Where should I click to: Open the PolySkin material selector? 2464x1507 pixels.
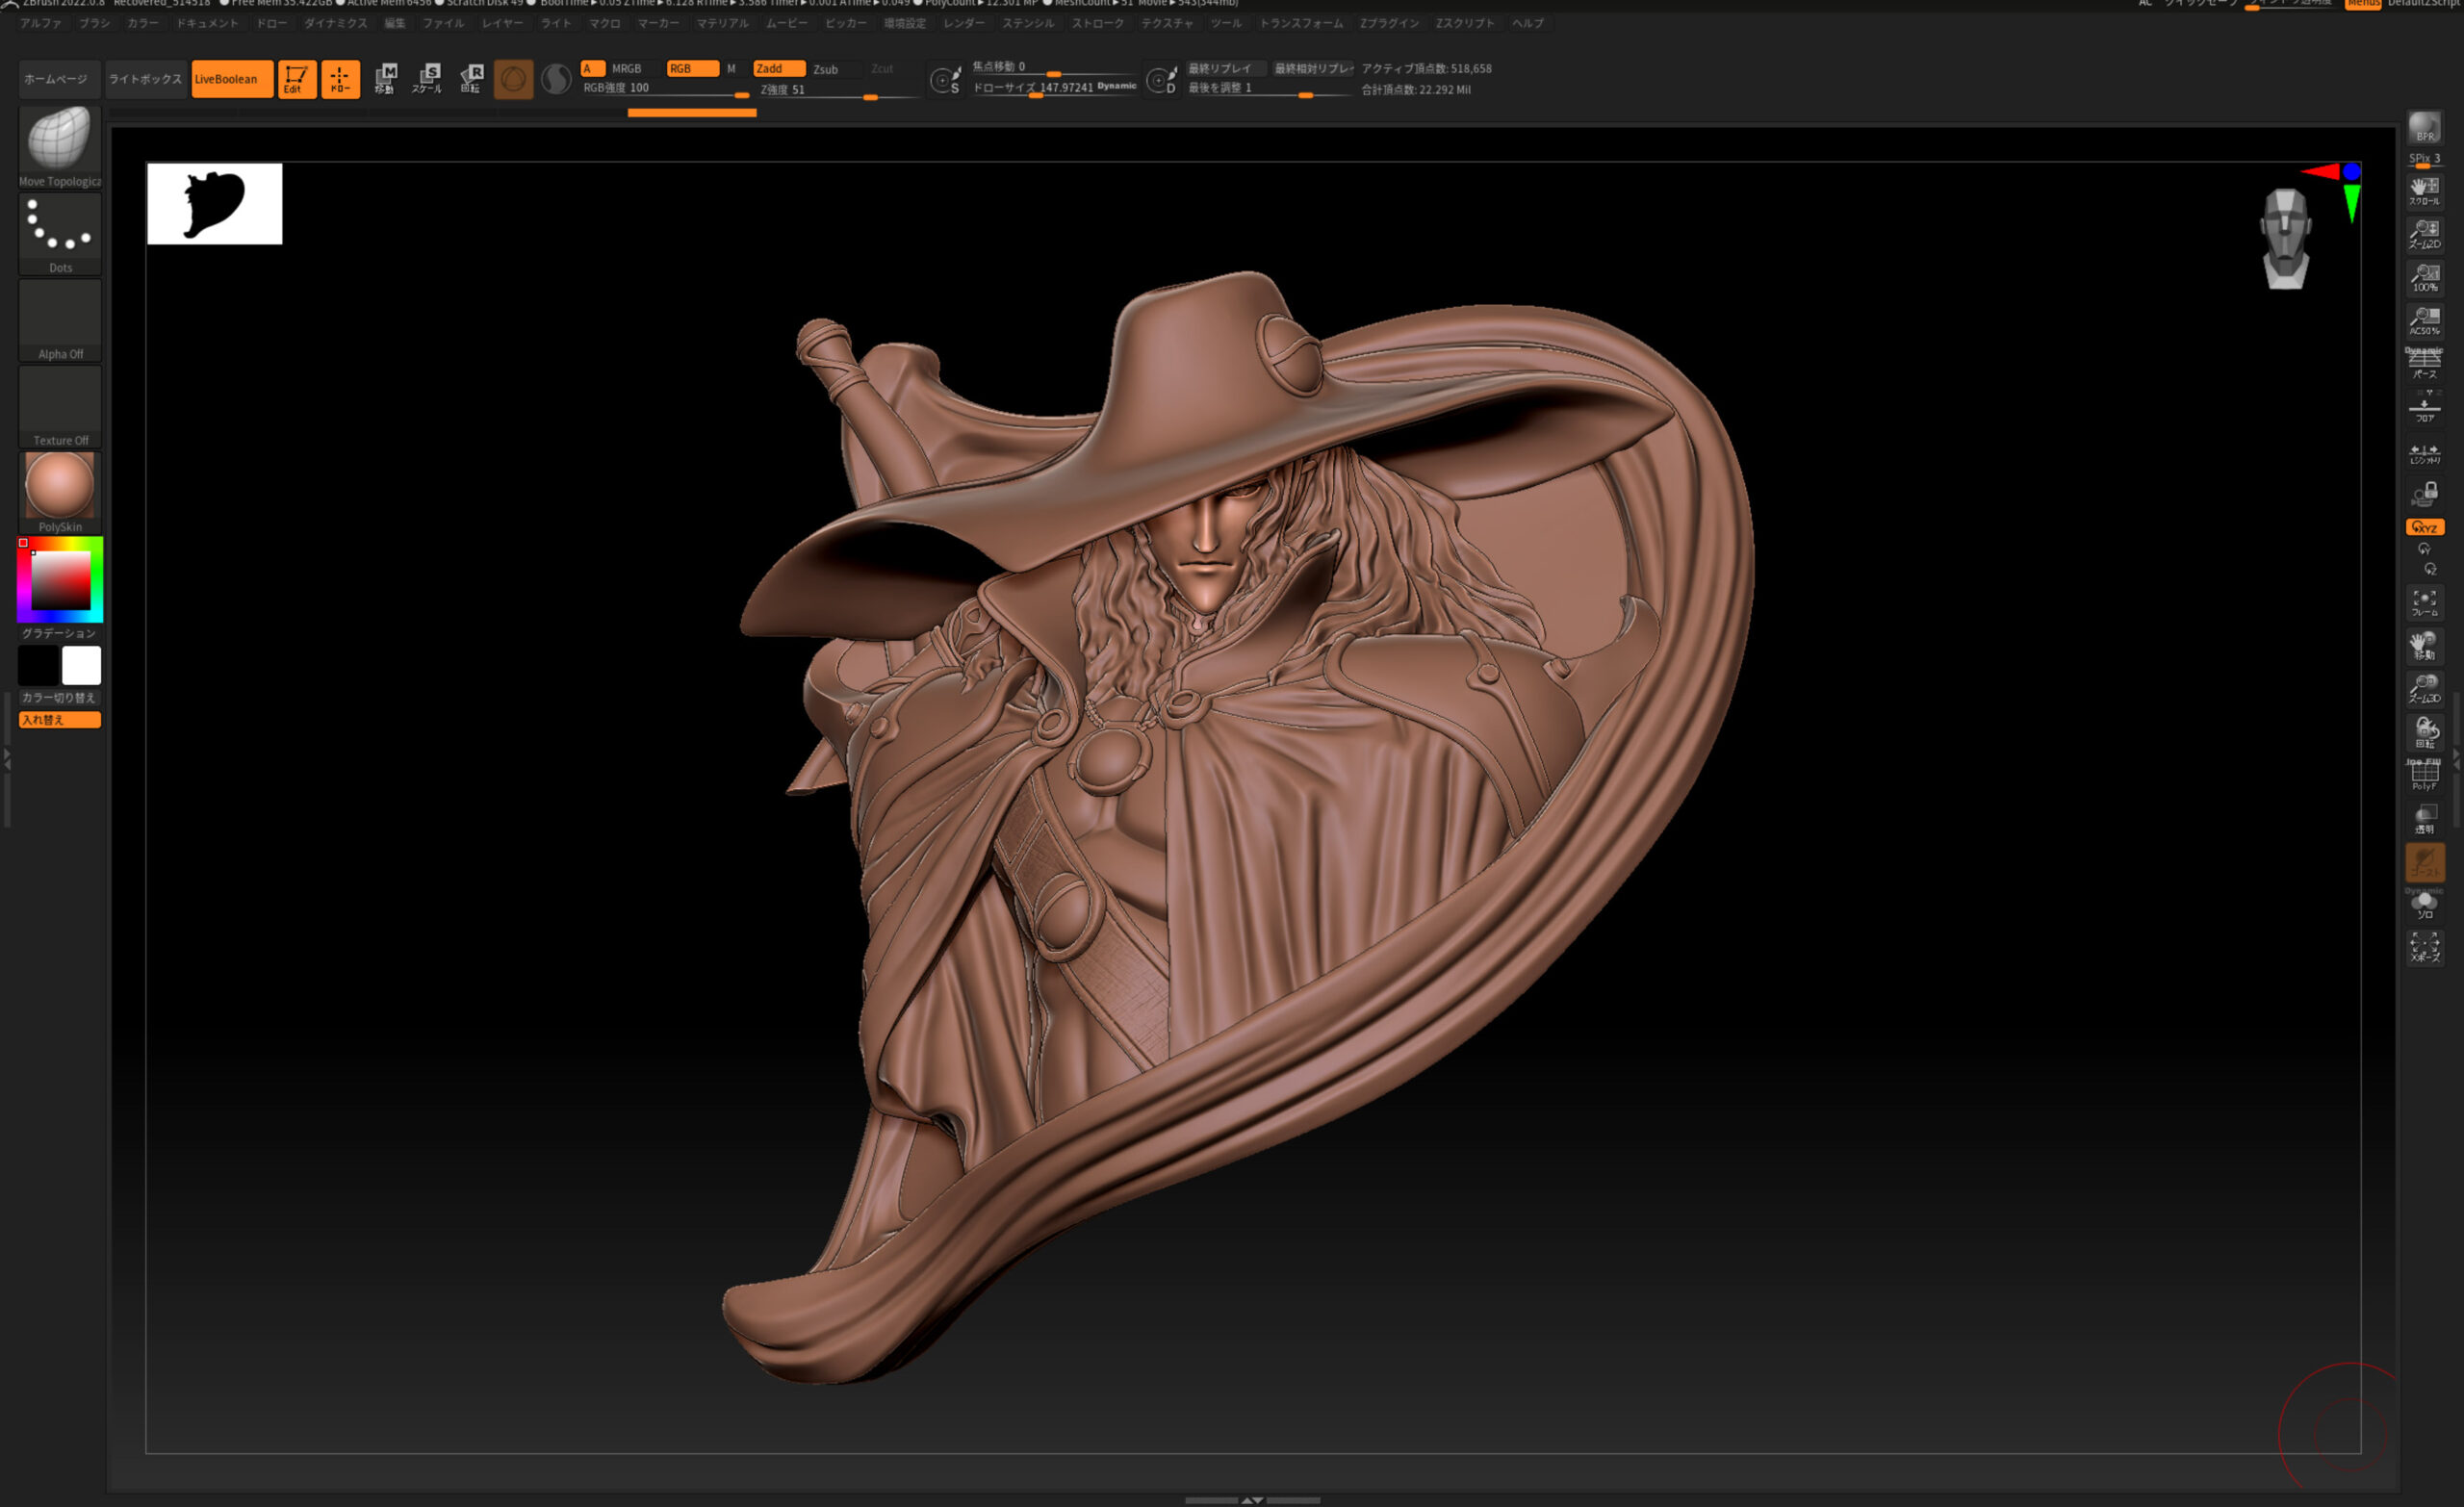pos(60,492)
